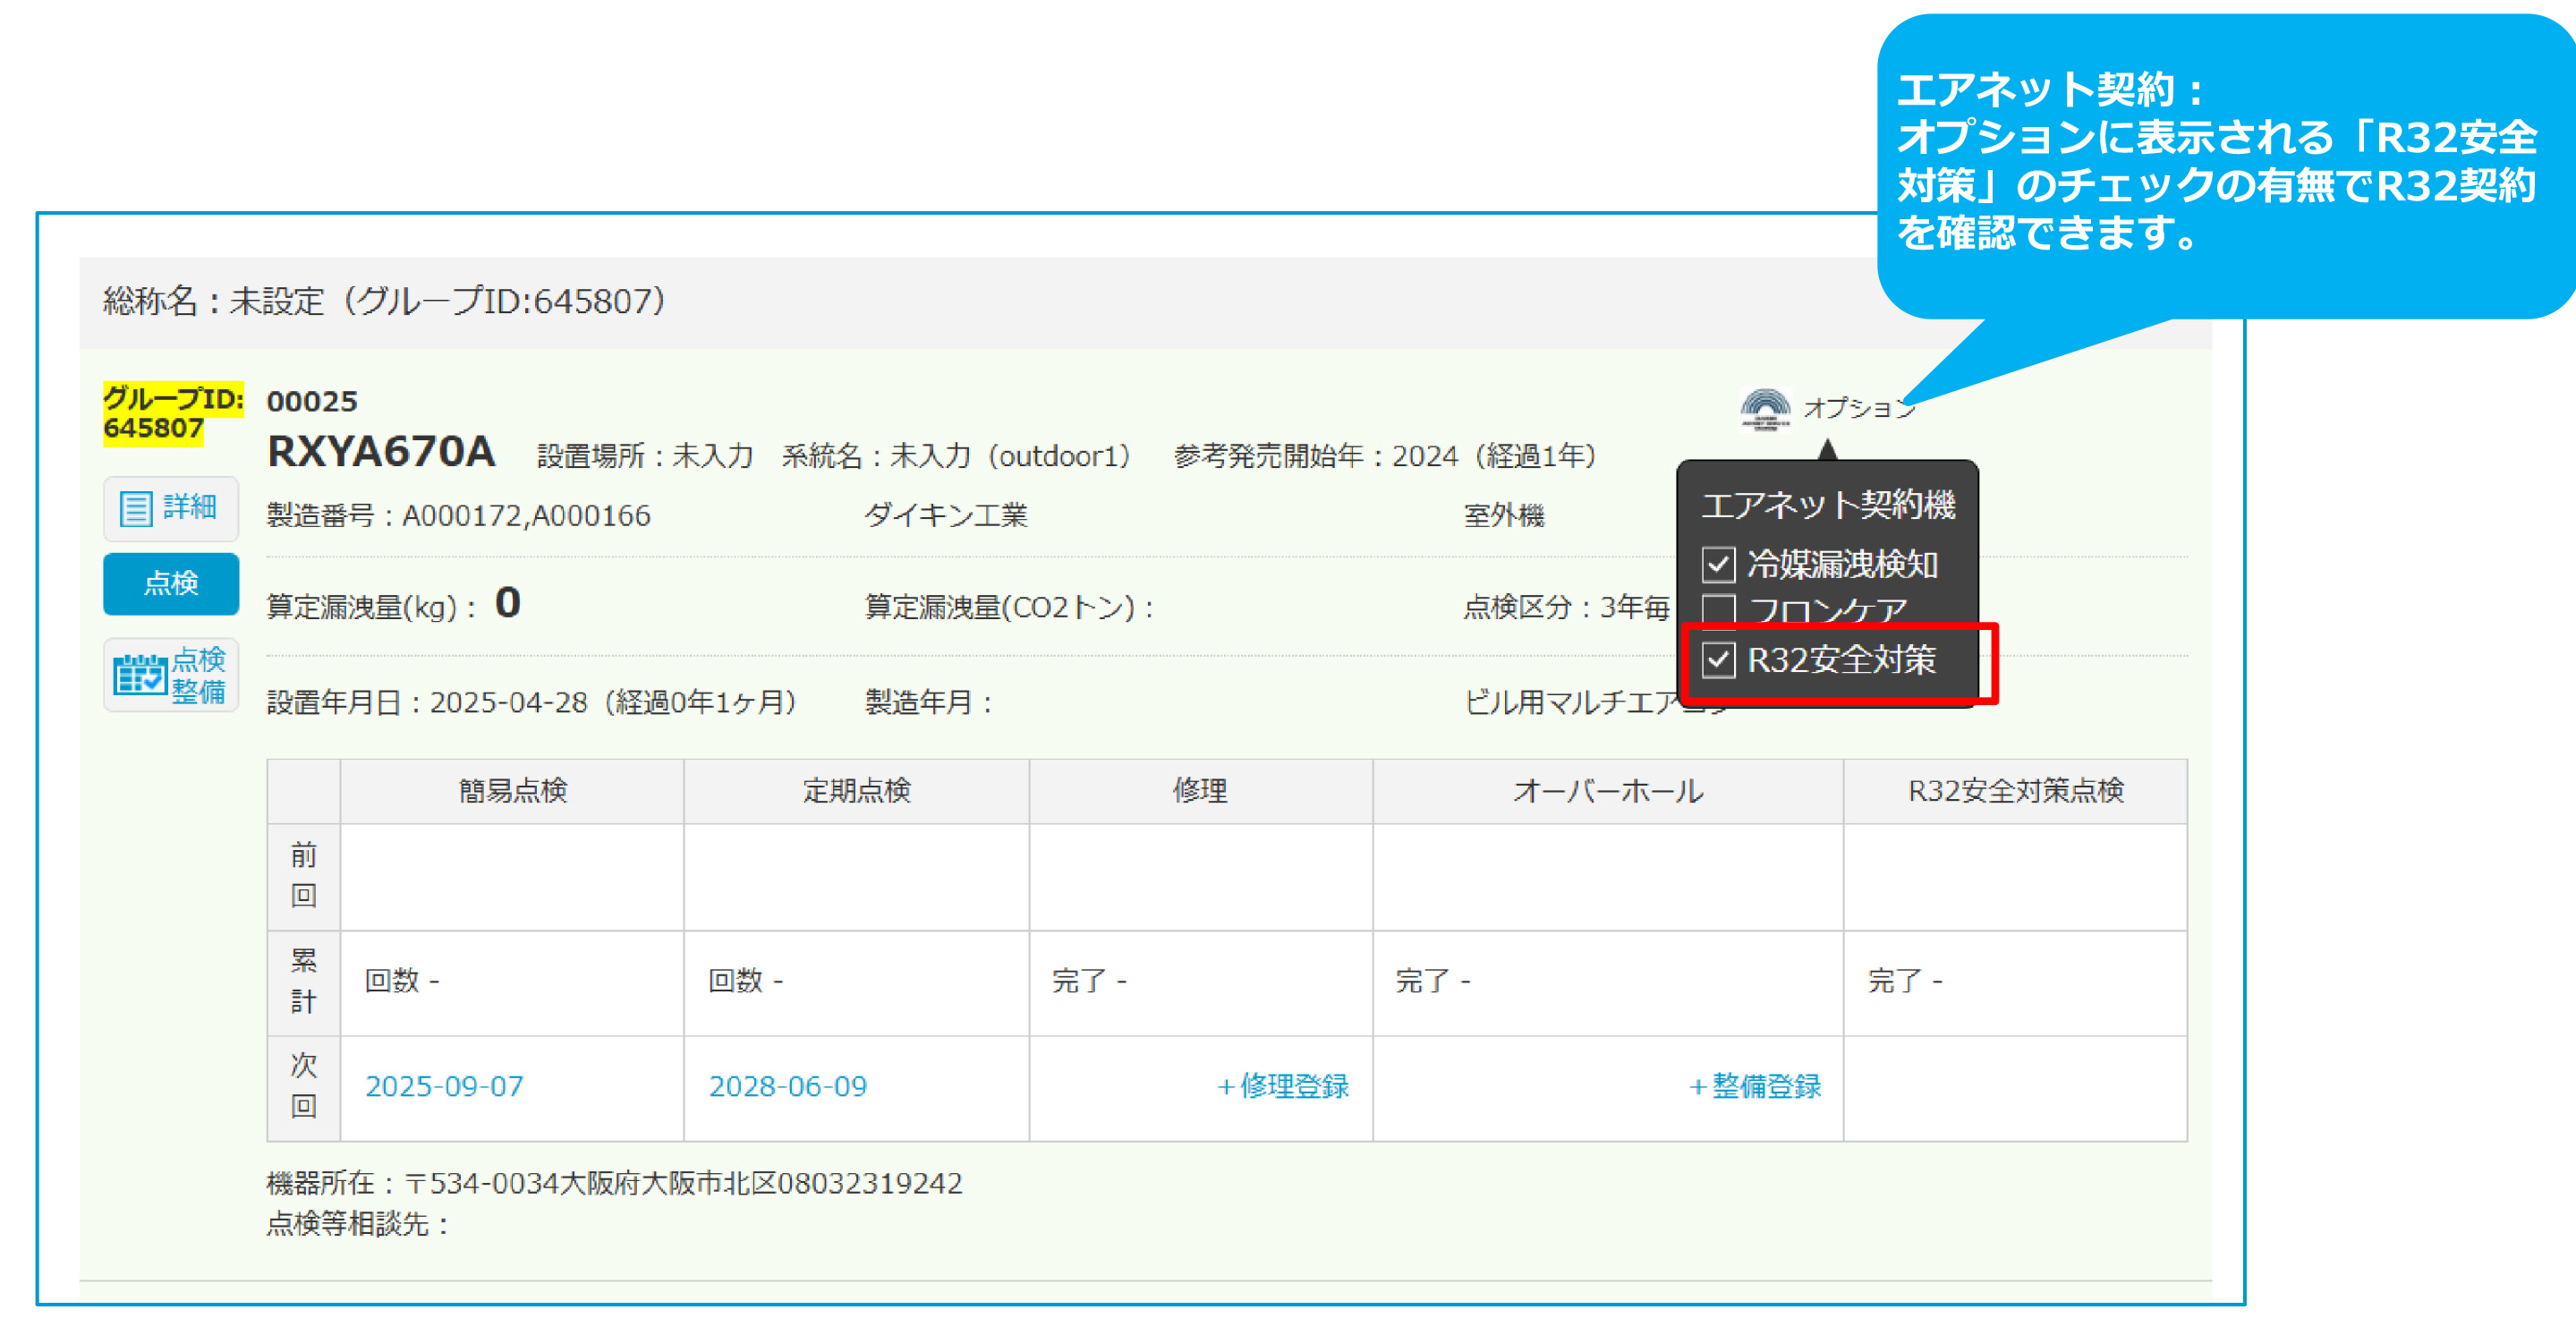Click the 修理 column header
Viewport: 2576px width, 1318px height.
(1200, 791)
